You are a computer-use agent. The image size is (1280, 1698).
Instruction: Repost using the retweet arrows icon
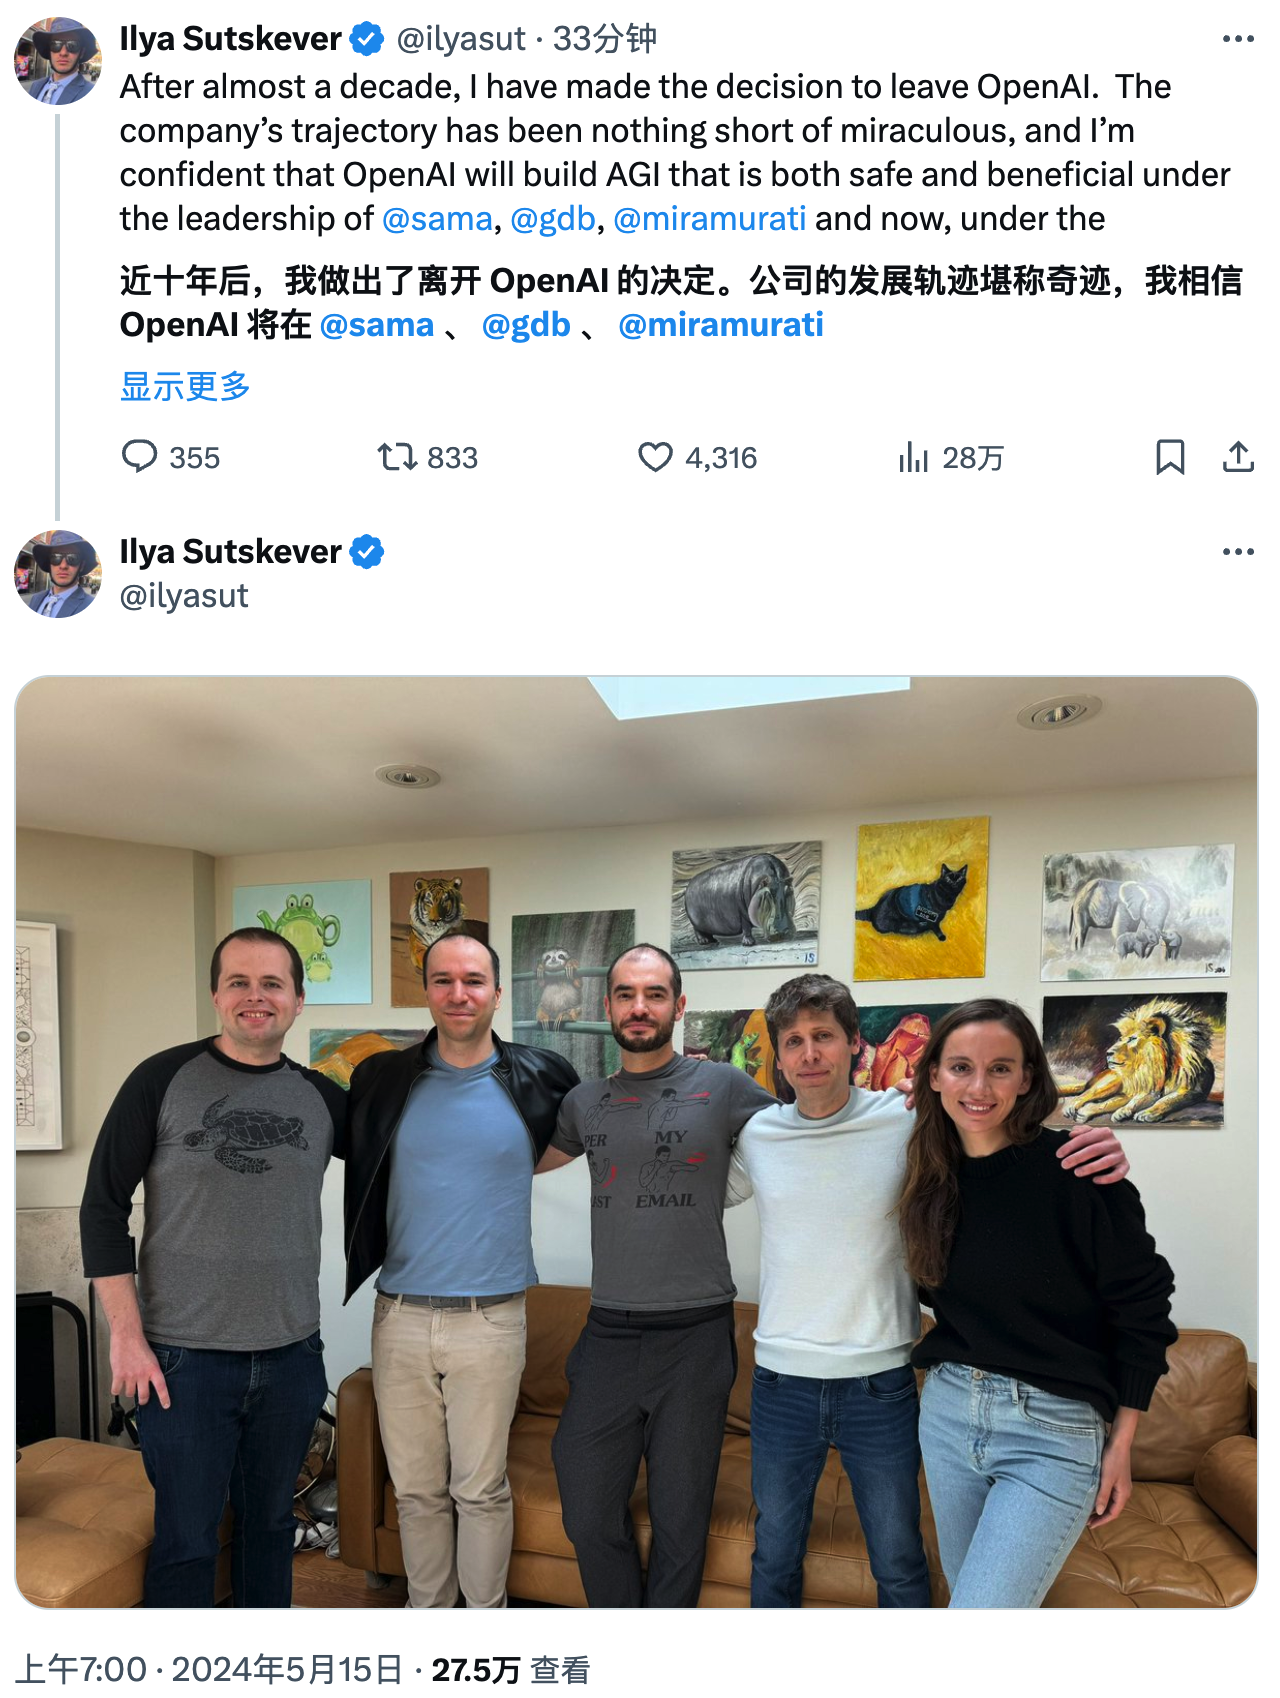(x=397, y=457)
